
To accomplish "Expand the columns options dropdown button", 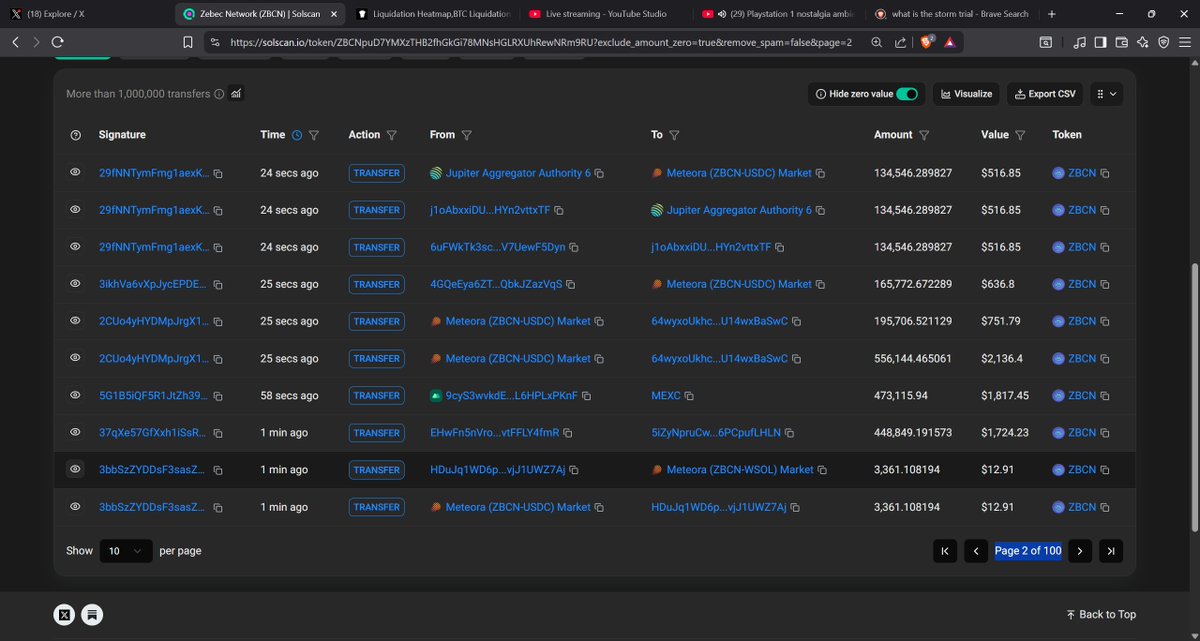I will click(x=1105, y=94).
